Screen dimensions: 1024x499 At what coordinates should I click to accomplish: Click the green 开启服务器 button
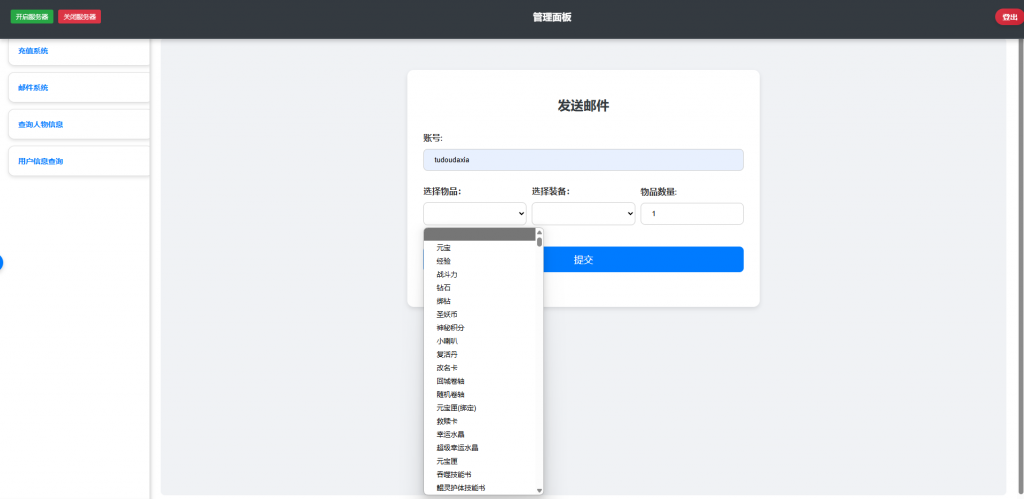click(33, 17)
